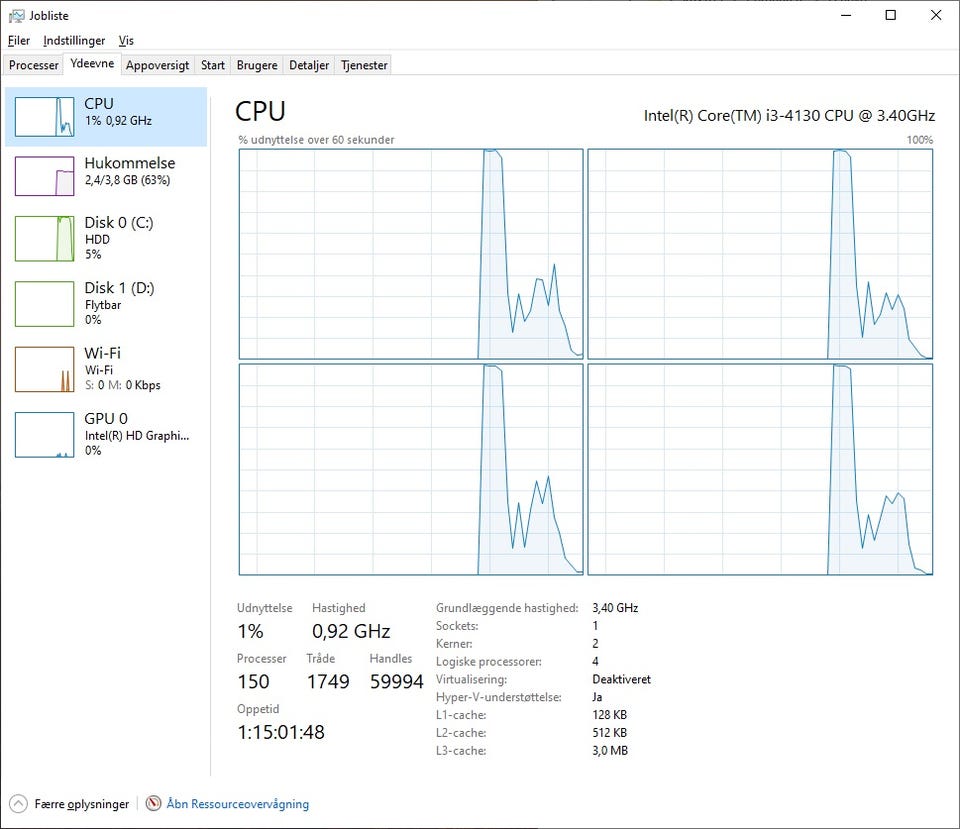Image resolution: width=960 pixels, height=829 pixels.
Task: Click the Processer count 150
Action: pos(253,681)
